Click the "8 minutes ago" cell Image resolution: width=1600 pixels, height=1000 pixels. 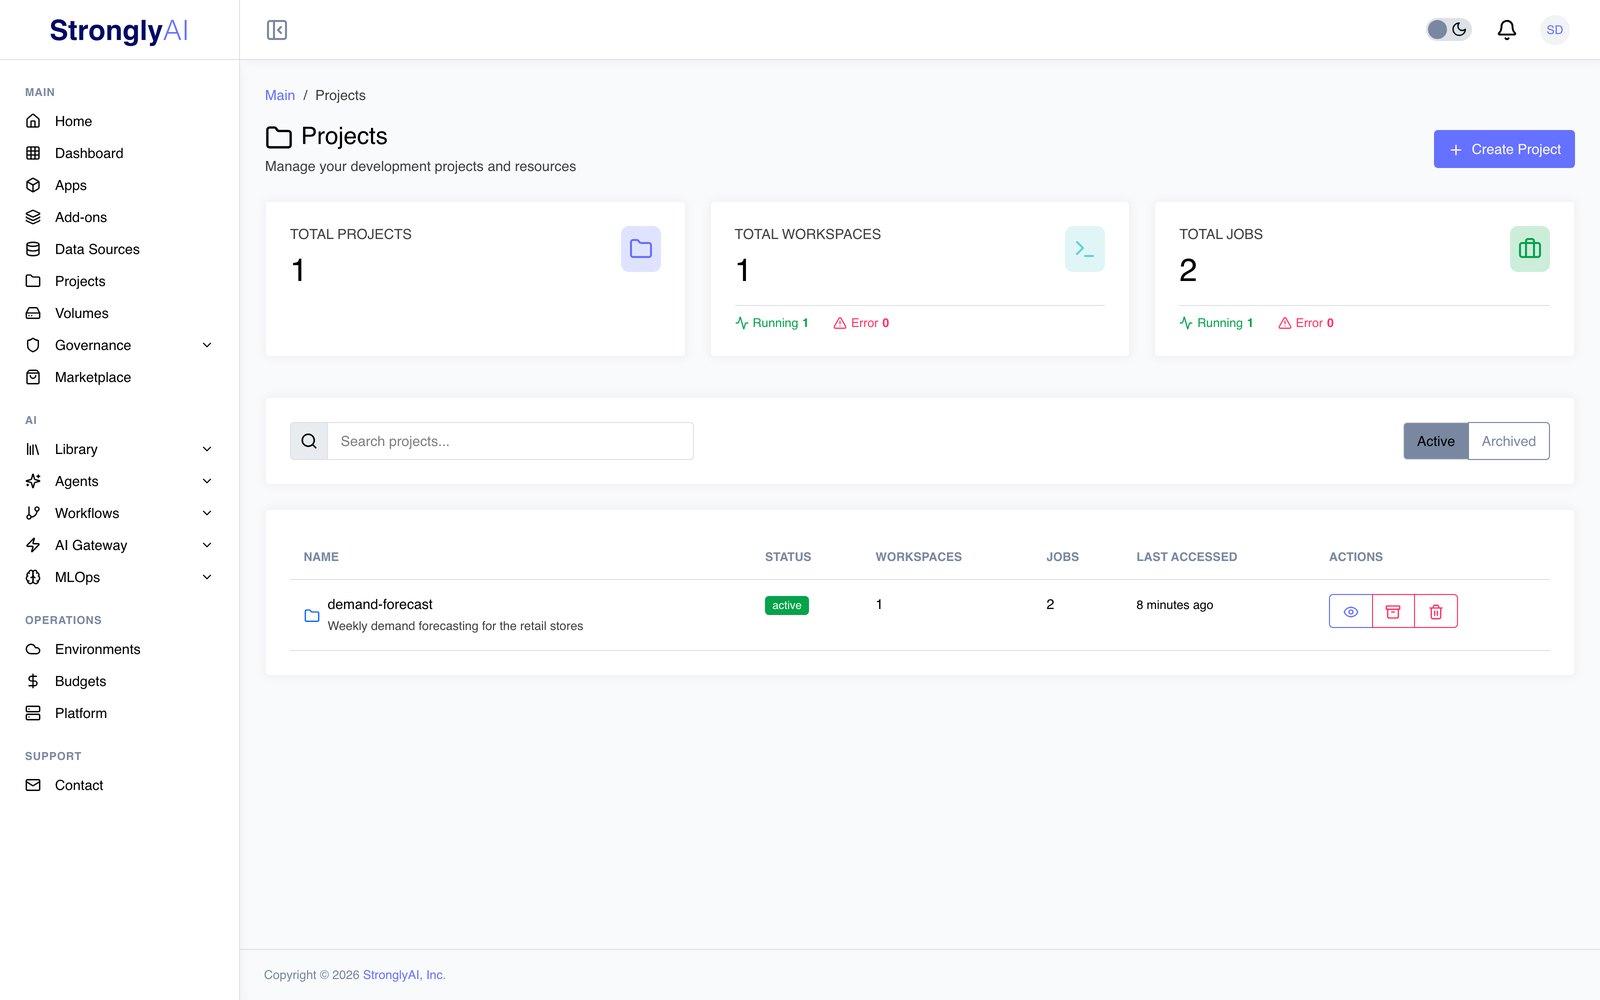tap(1175, 605)
